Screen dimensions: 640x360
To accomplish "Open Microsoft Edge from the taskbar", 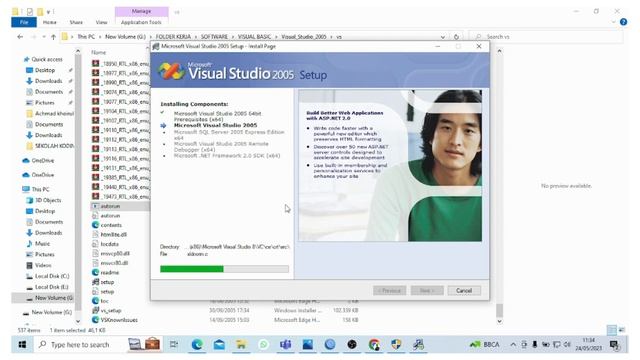I will click(x=197, y=344).
